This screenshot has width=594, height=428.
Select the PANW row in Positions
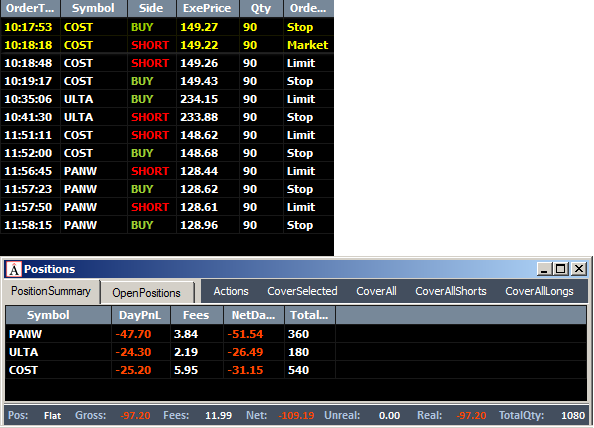click(296, 334)
